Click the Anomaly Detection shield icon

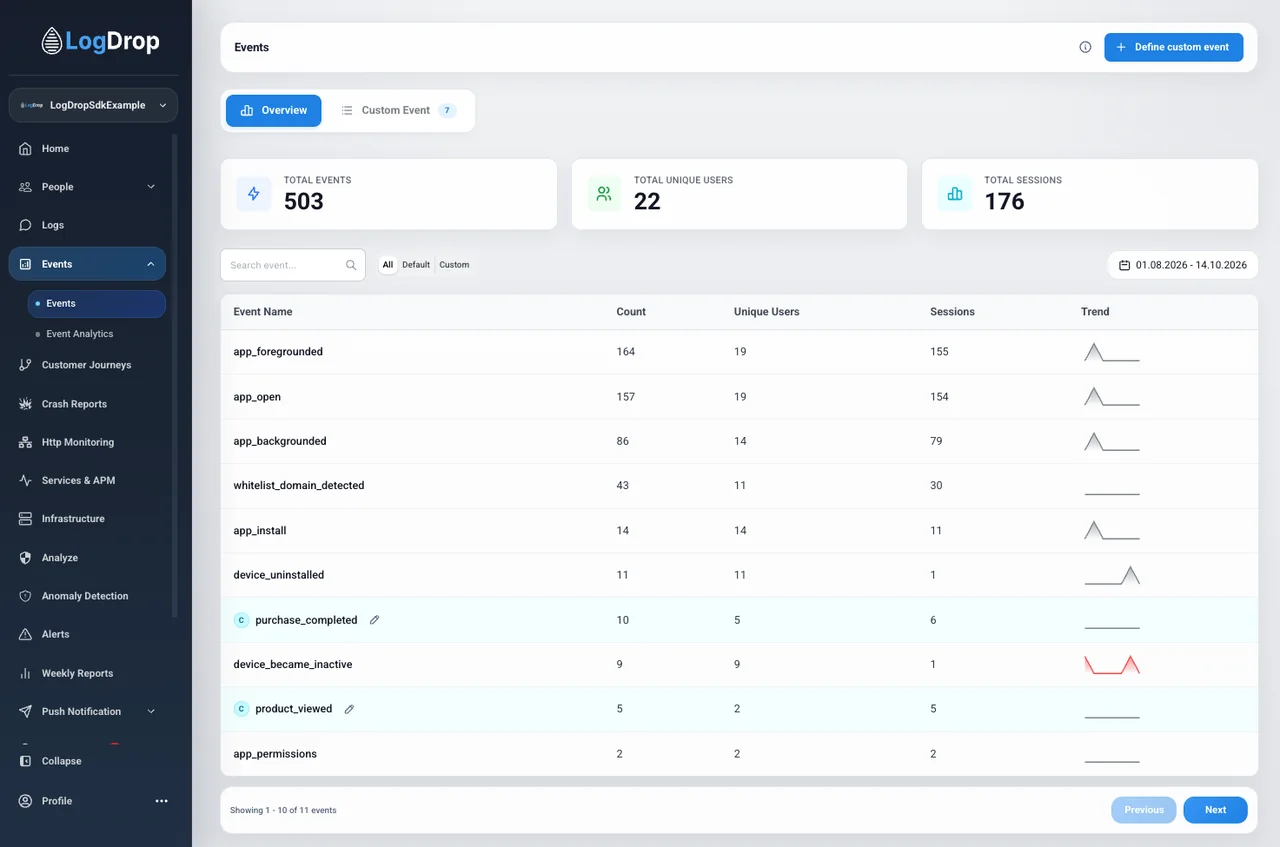click(x=26, y=596)
